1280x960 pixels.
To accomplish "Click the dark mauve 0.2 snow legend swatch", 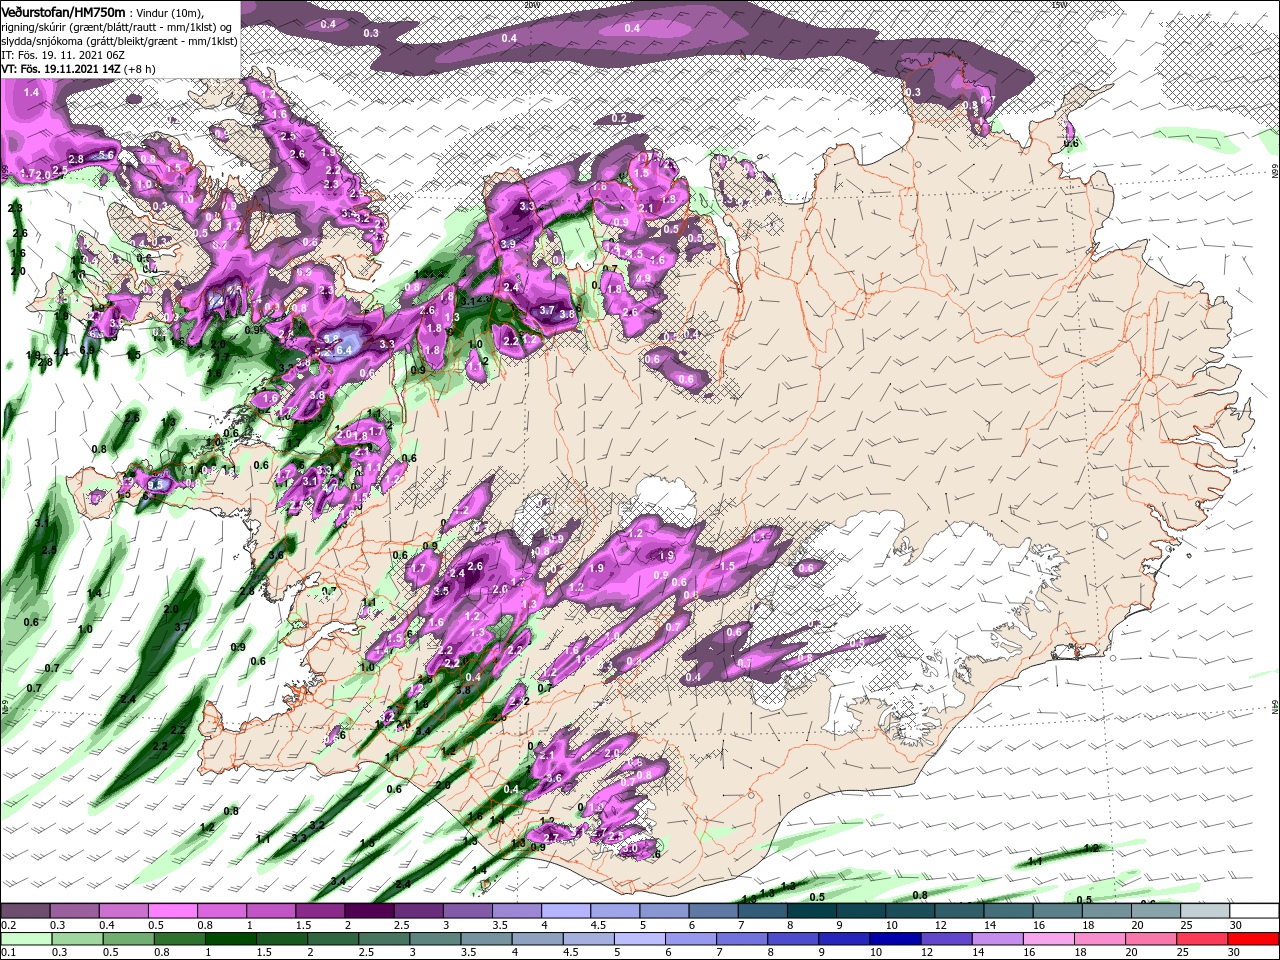I will point(24,911).
